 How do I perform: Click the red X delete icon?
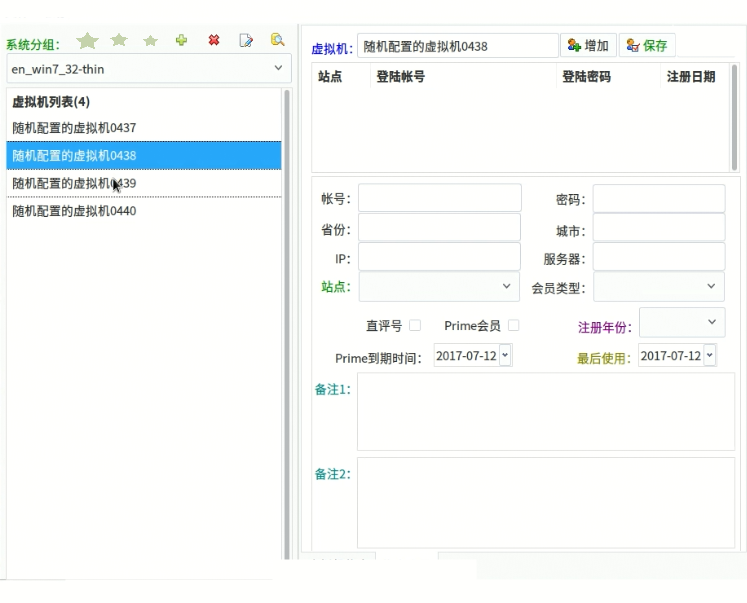coord(213,41)
